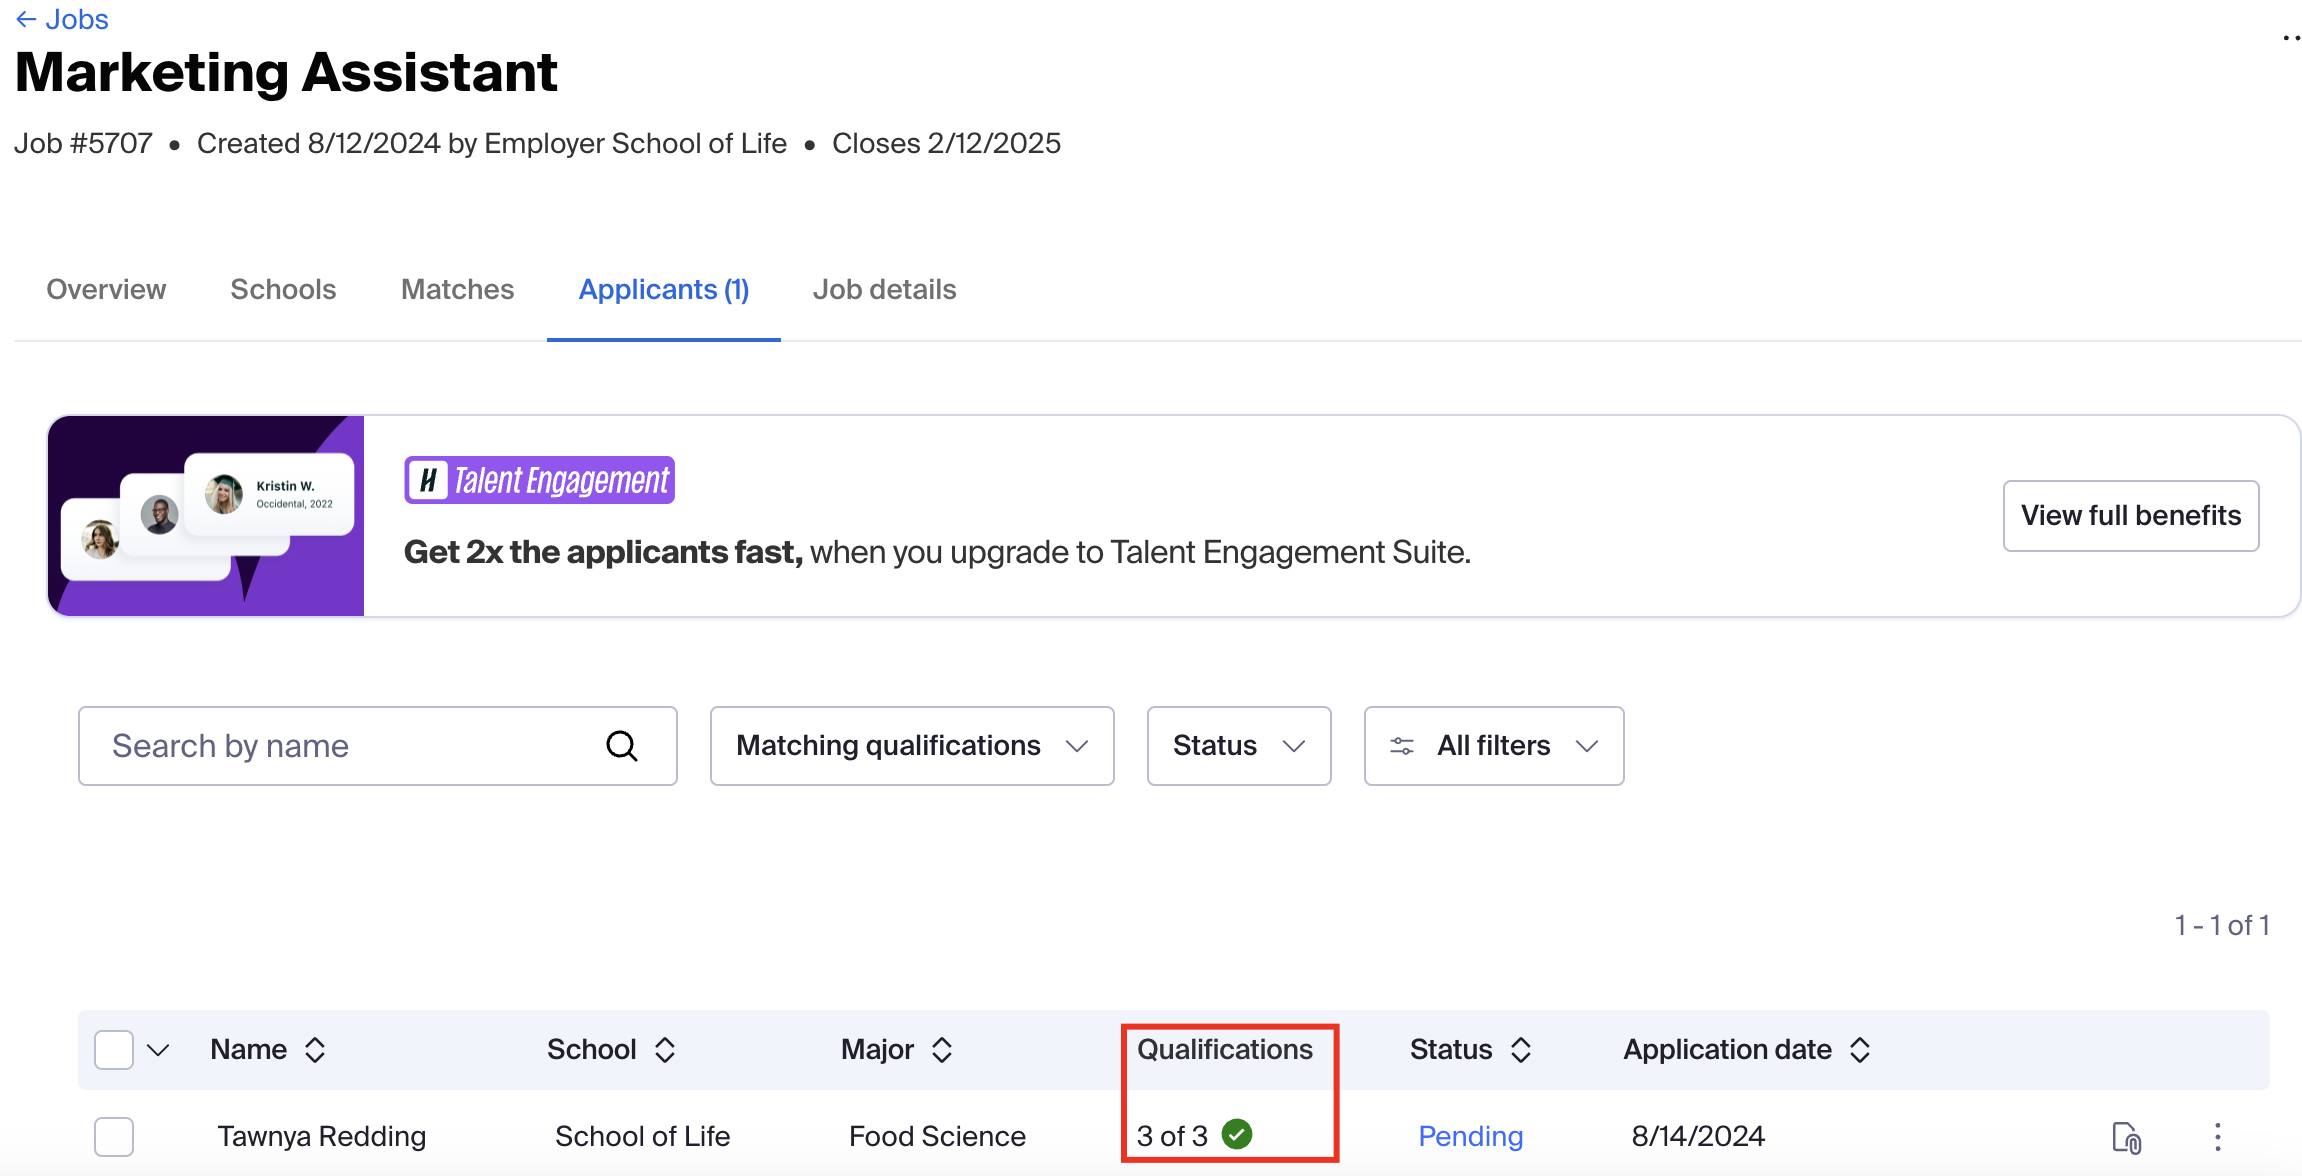Image resolution: width=2302 pixels, height=1176 pixels.
Task: Open bulk selection chevron next to header checkbox
Action: tap(158, 1050)
